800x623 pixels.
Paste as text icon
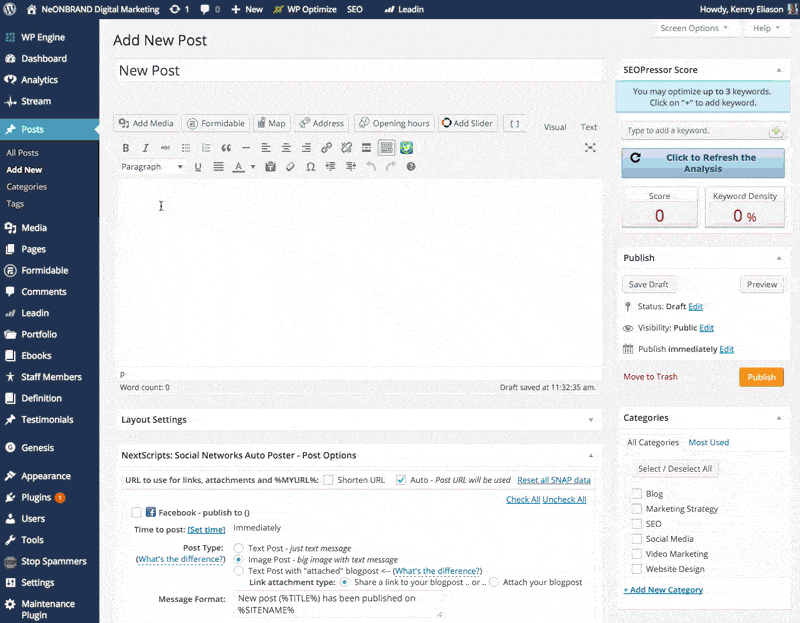[270, 167]
